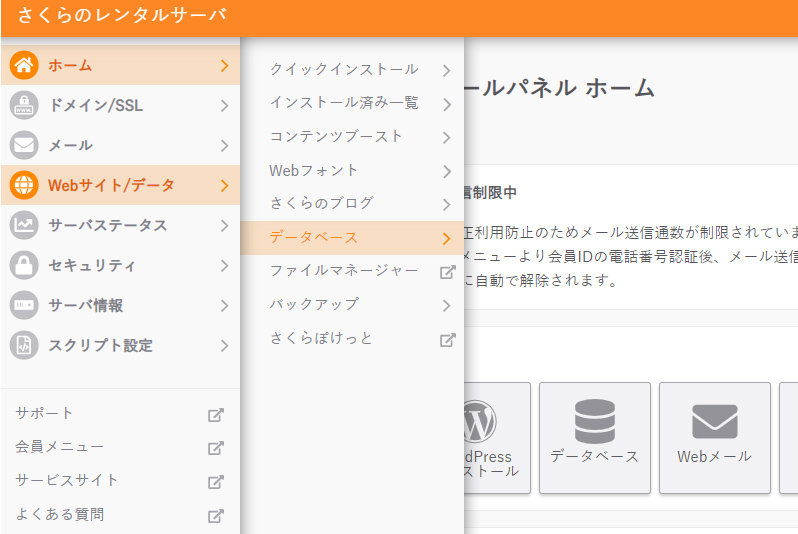Expand the コンテンツブースト submenu chevron
The width and height of the screenshot is (798, 534).
click(446, 137)
